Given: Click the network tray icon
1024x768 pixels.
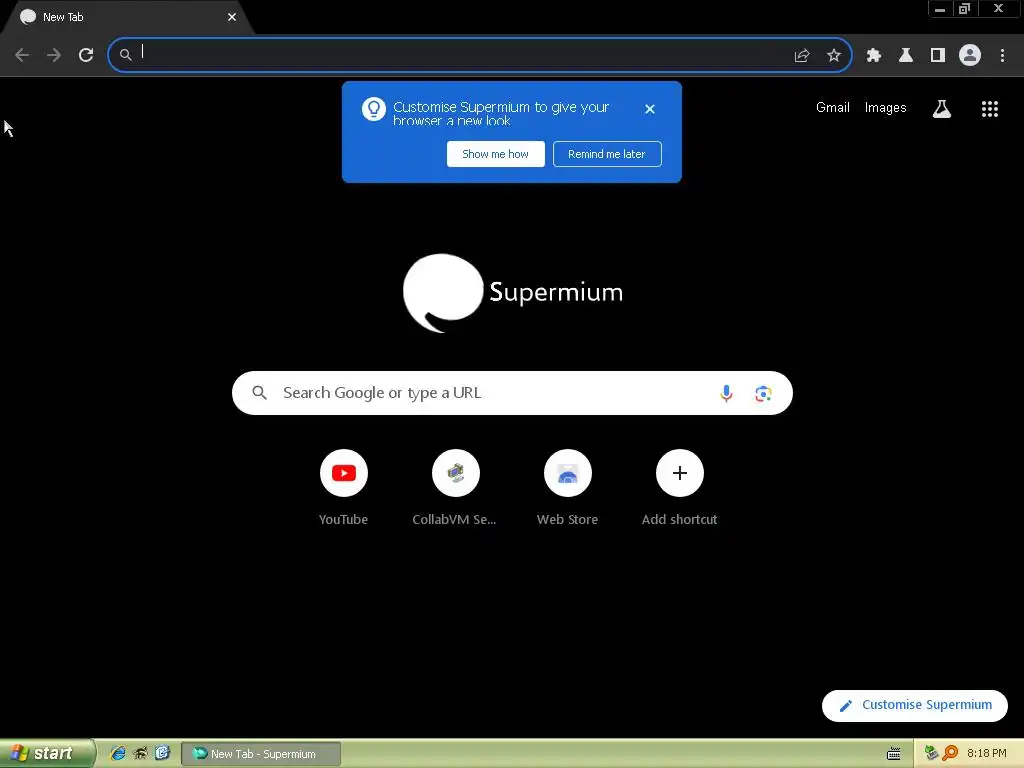Looking at the screenshot, I should (931, 754).
